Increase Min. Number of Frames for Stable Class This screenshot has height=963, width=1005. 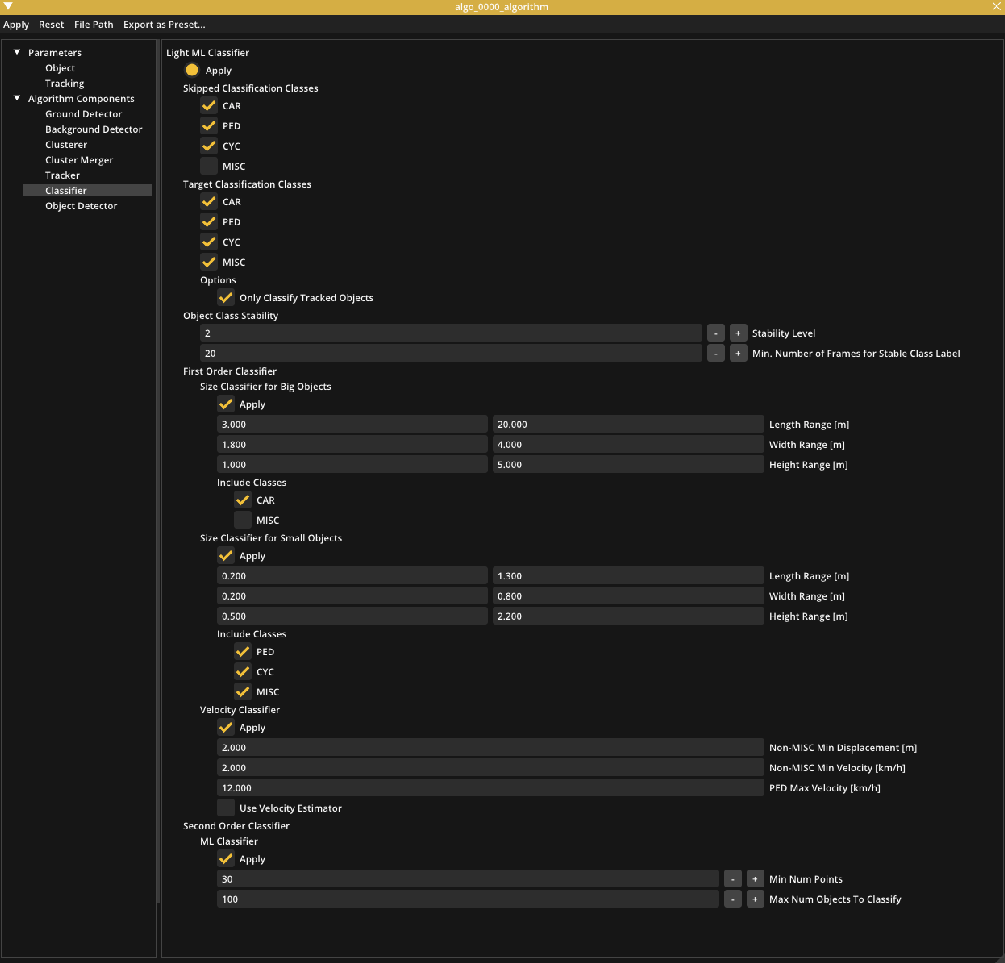[738, 353]
